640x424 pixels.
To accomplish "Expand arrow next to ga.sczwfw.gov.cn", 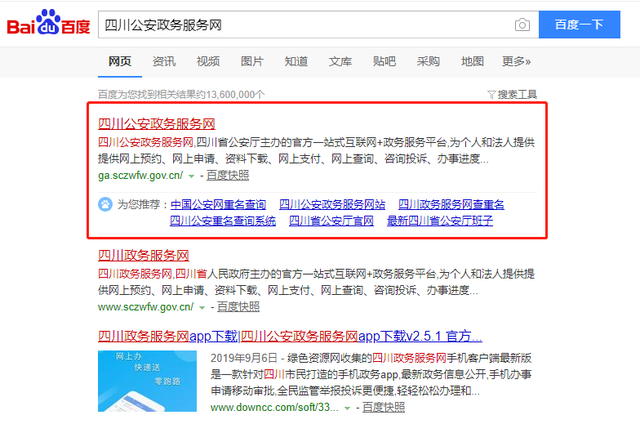I will click(191, 176).
